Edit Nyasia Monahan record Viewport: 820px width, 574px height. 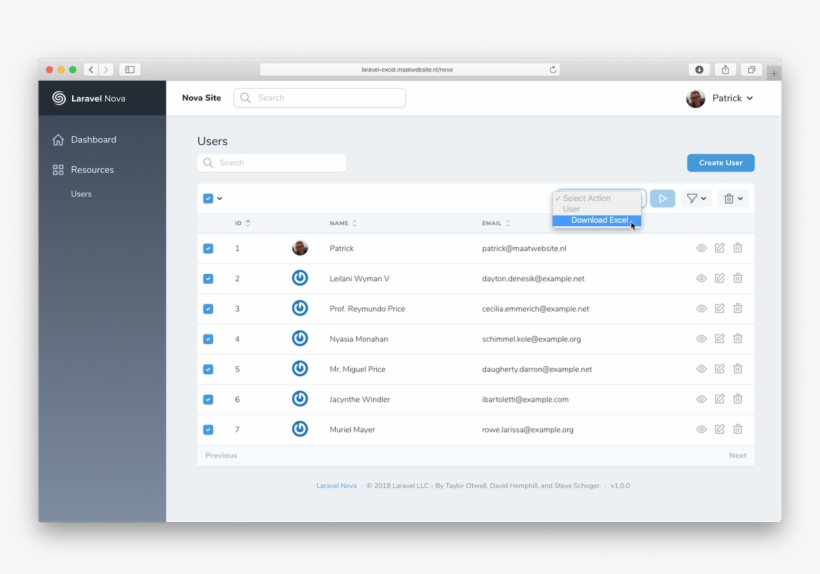(x=720, y=339)
